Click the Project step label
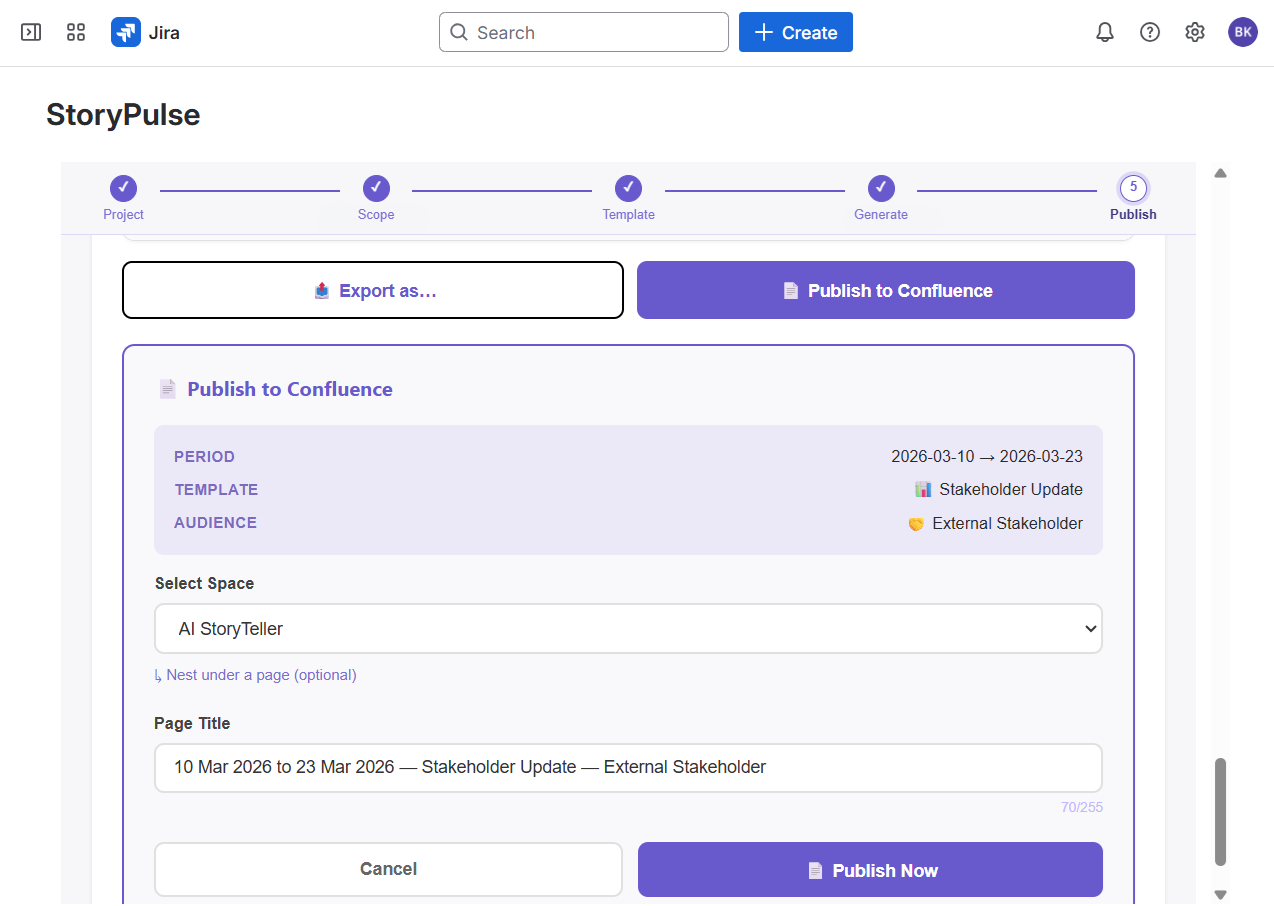 (123, 214)
